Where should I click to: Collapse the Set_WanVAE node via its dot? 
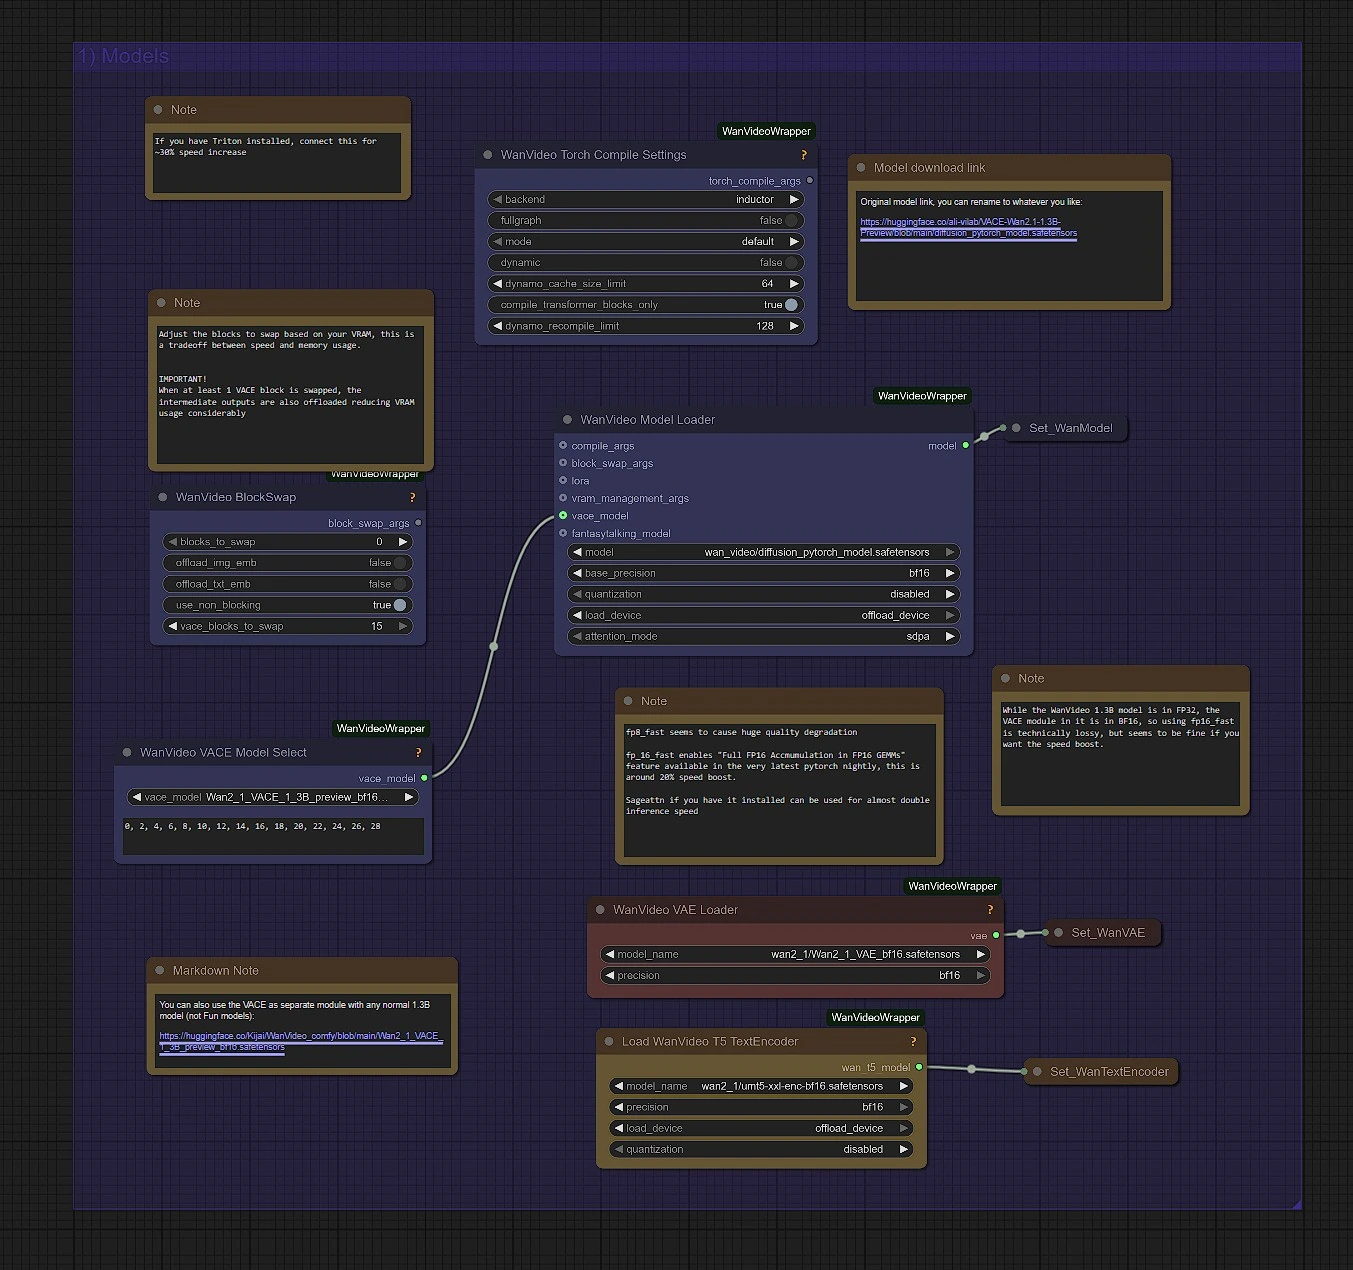[x=1058, y=933]
